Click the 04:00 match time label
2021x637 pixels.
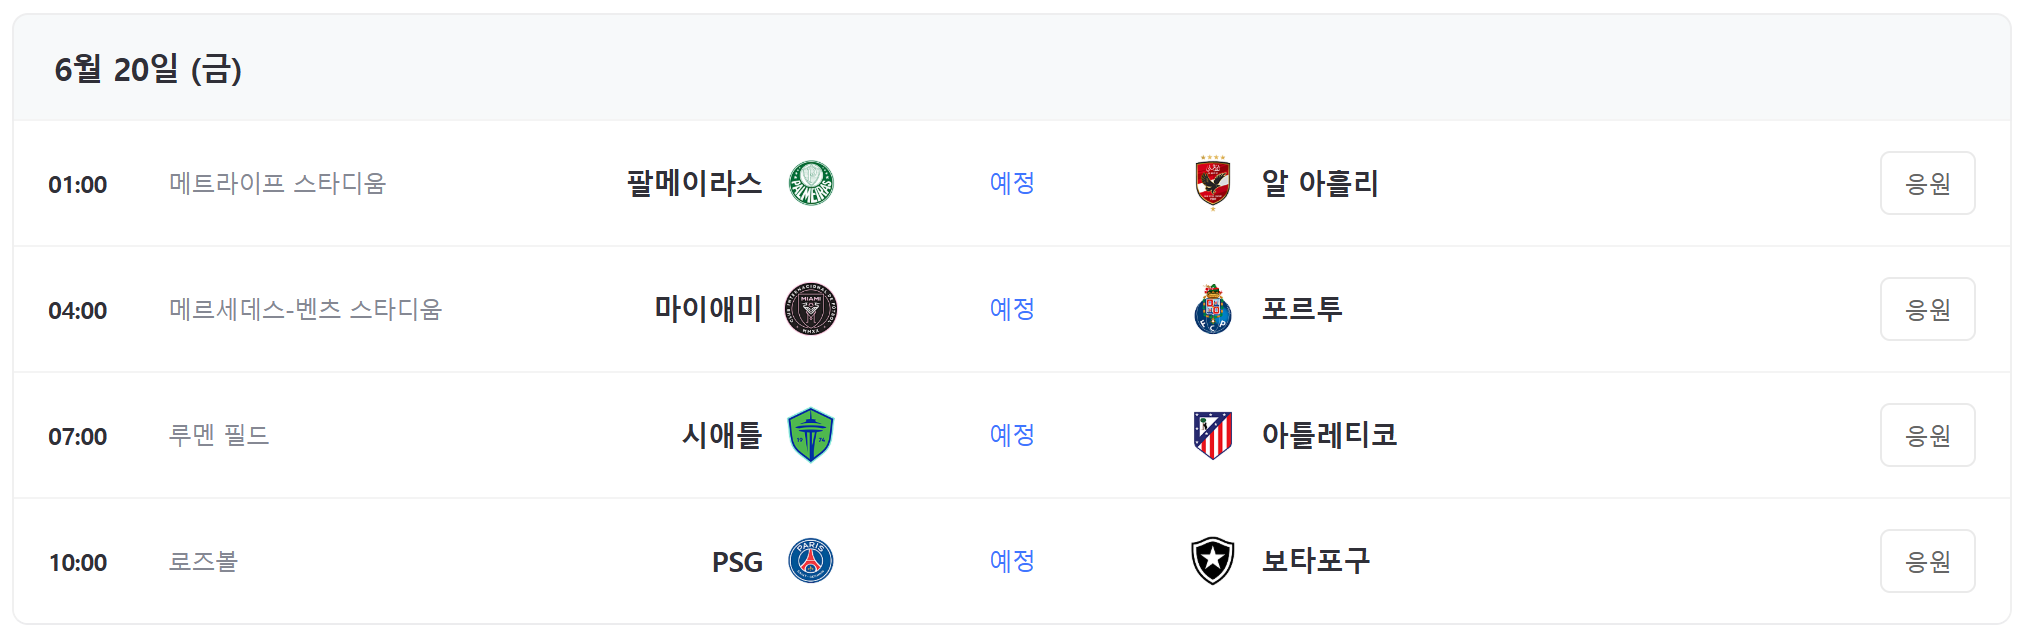coord(78,310)
